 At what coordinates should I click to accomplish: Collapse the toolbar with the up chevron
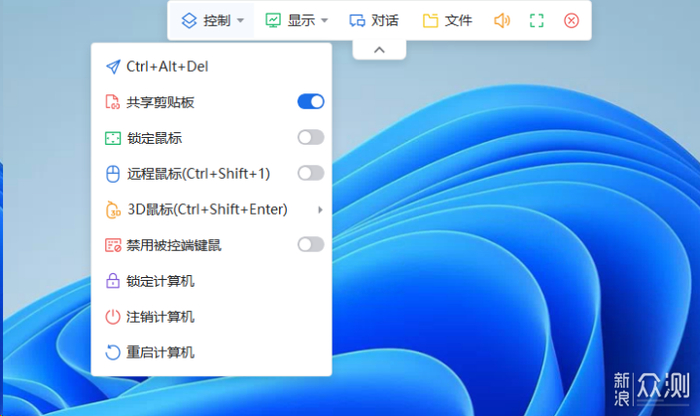click(x=379, y=50)
